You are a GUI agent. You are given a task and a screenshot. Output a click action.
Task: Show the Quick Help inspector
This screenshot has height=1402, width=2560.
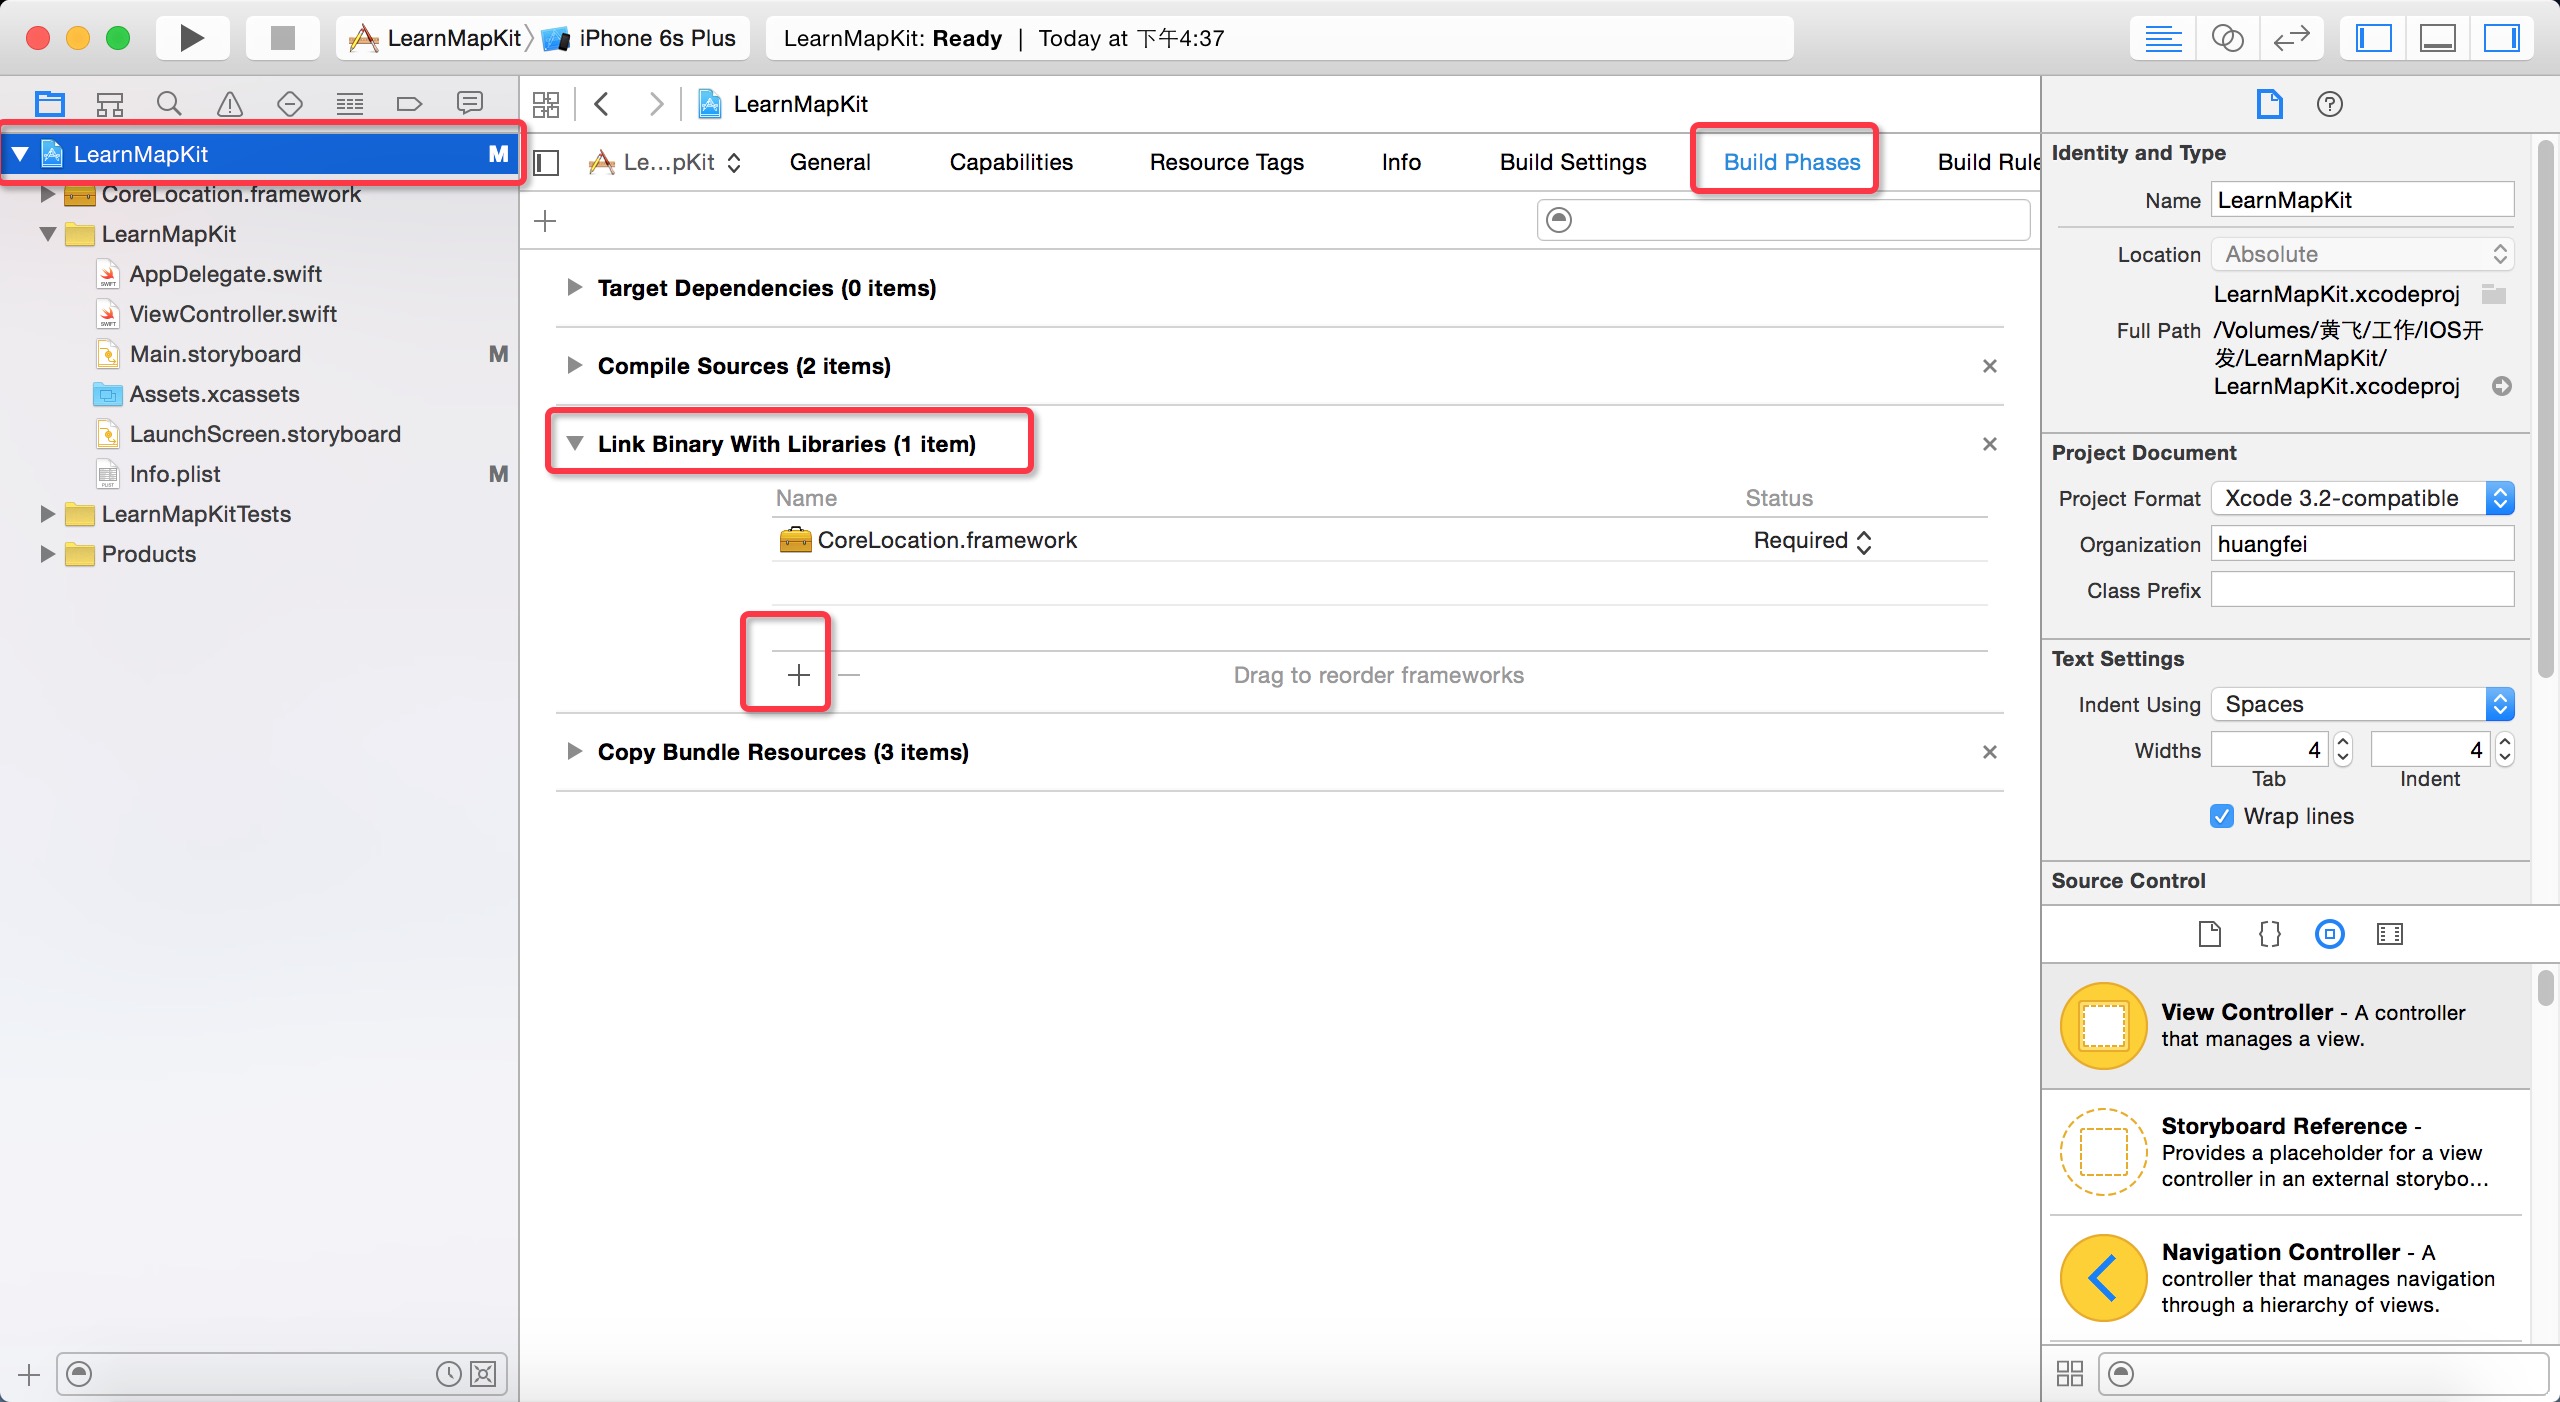2330,104
